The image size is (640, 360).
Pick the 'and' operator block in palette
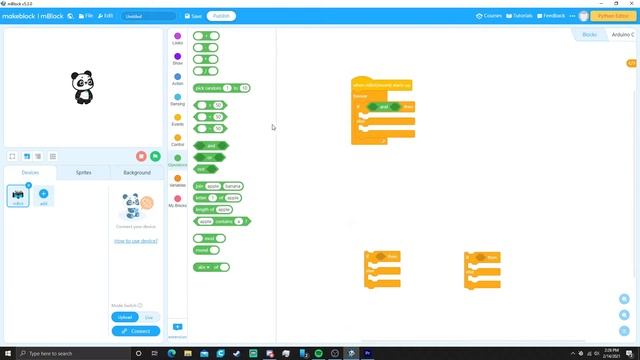point(211,146)
